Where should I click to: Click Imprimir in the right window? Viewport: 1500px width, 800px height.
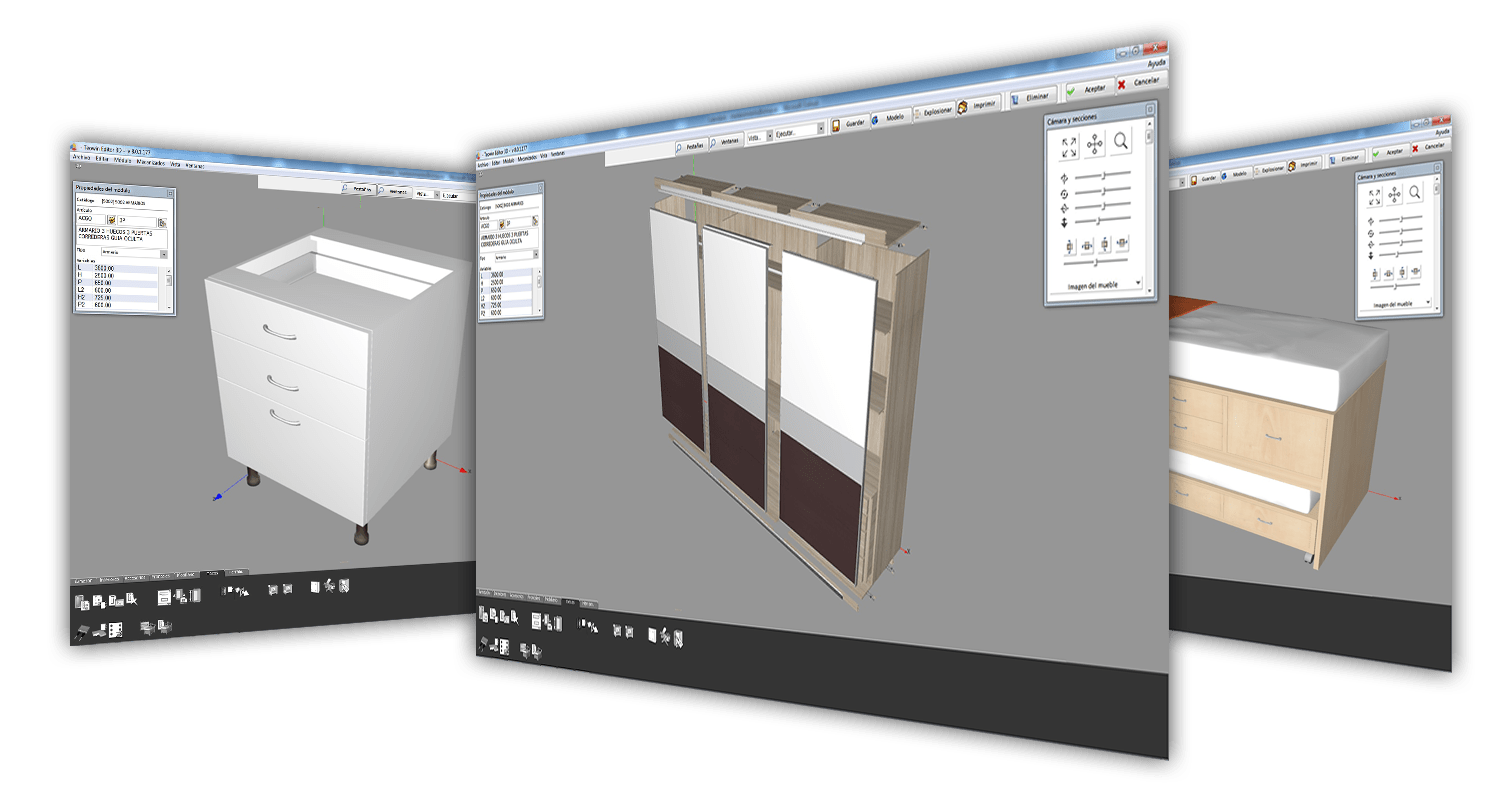coord(1304,165)
